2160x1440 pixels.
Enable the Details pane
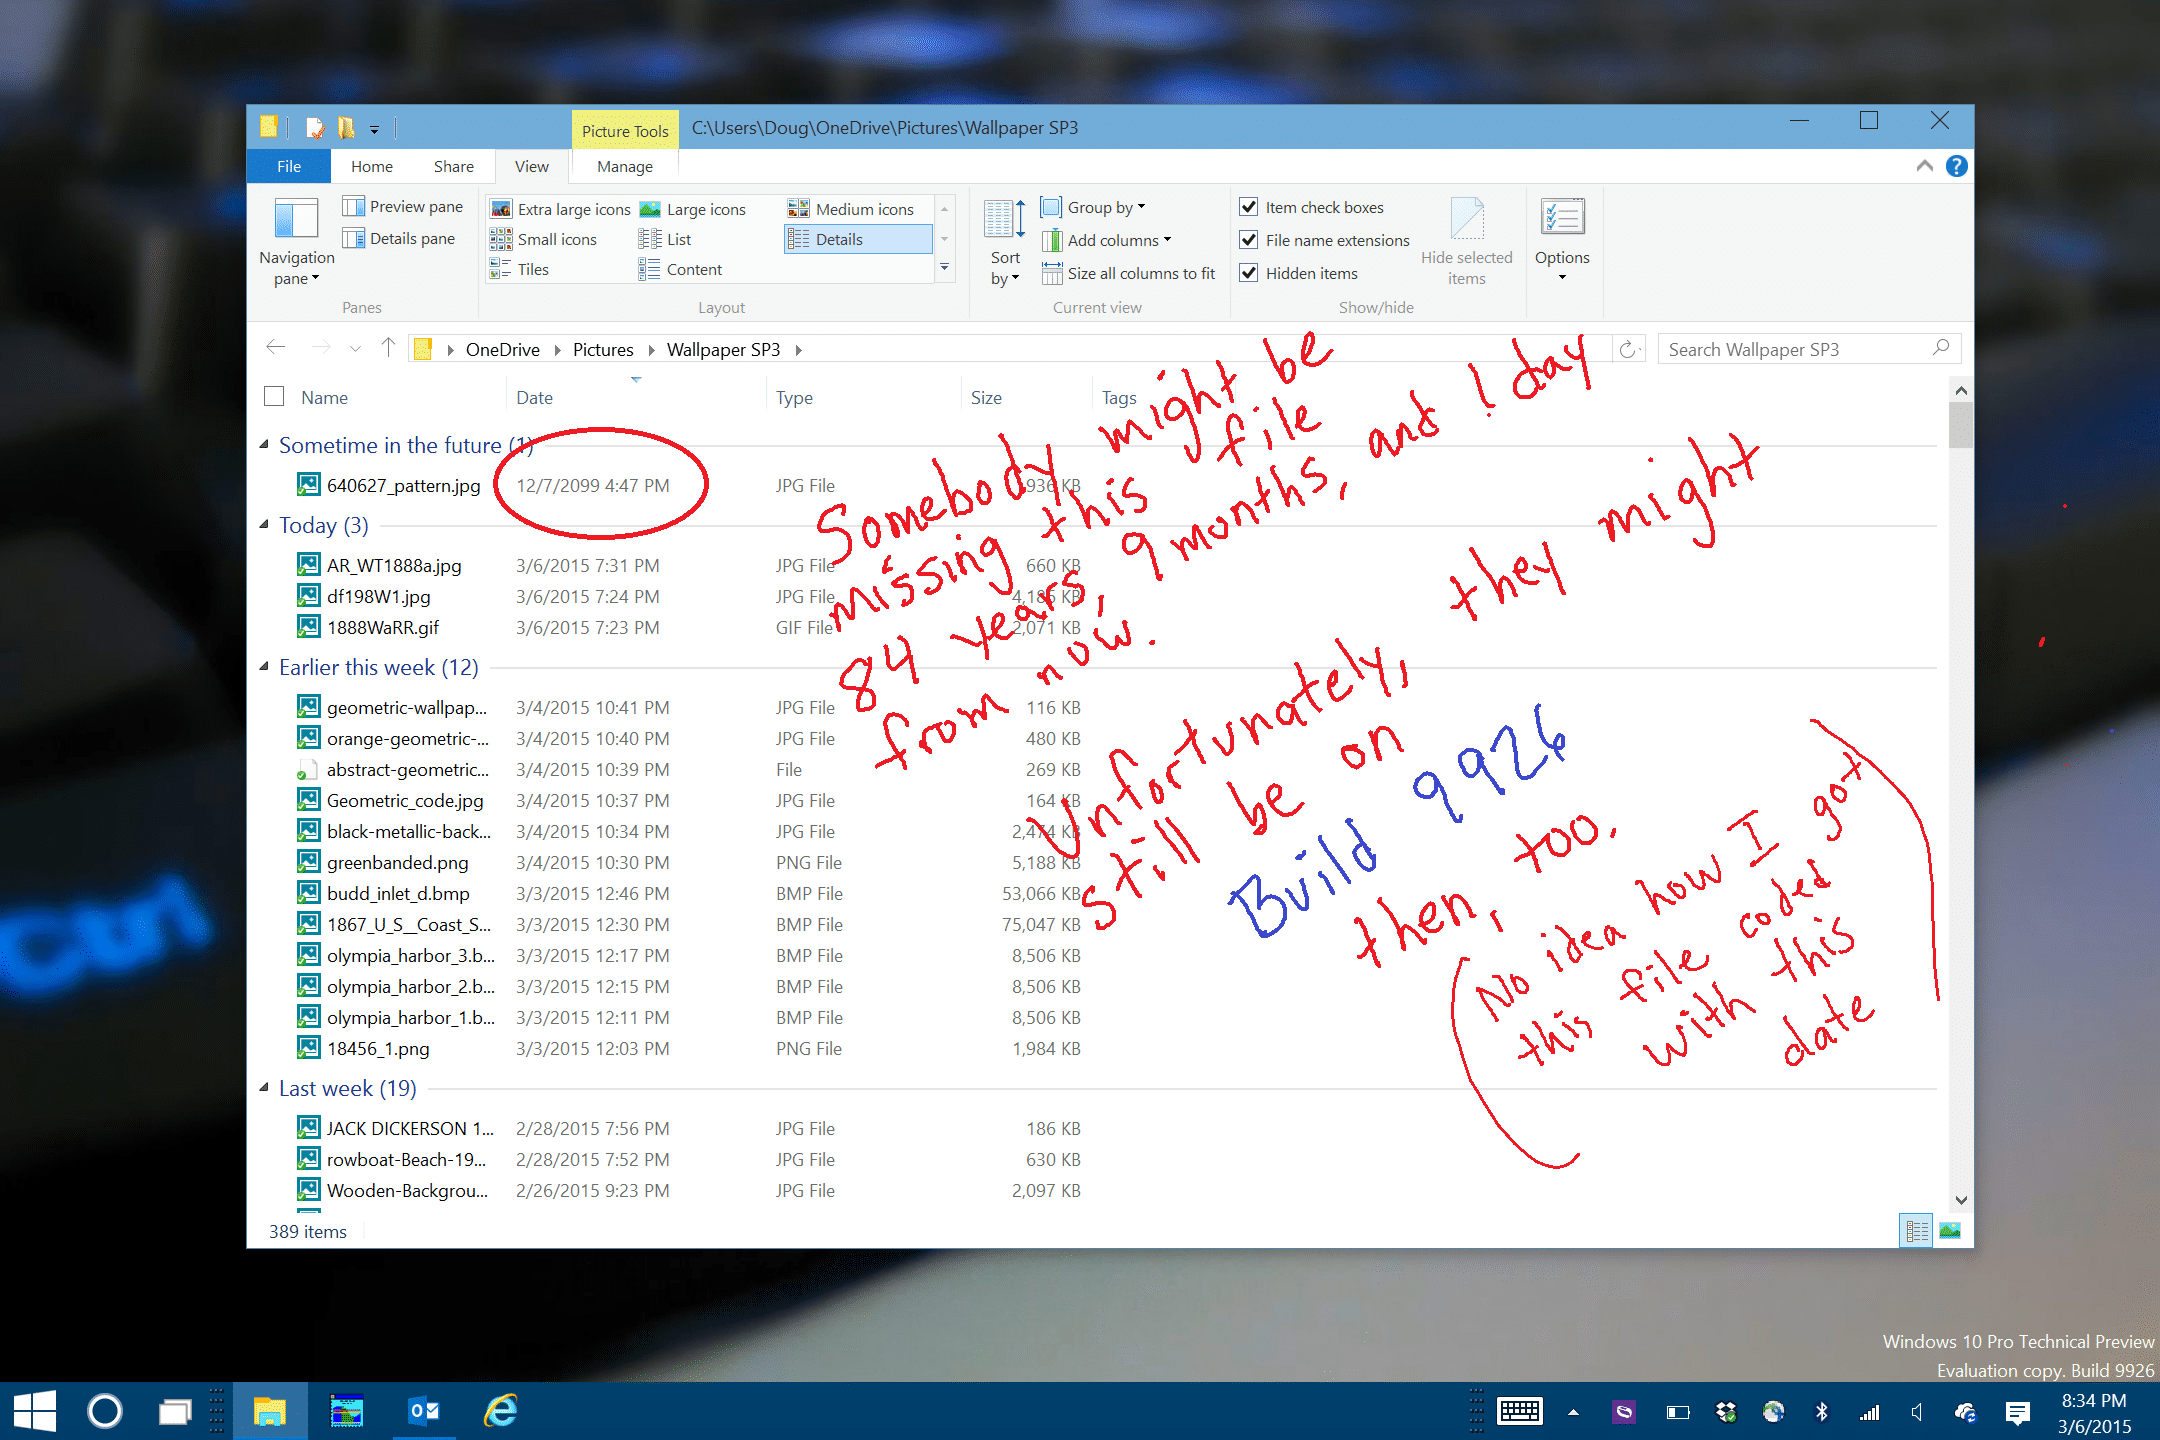point(399,238)
